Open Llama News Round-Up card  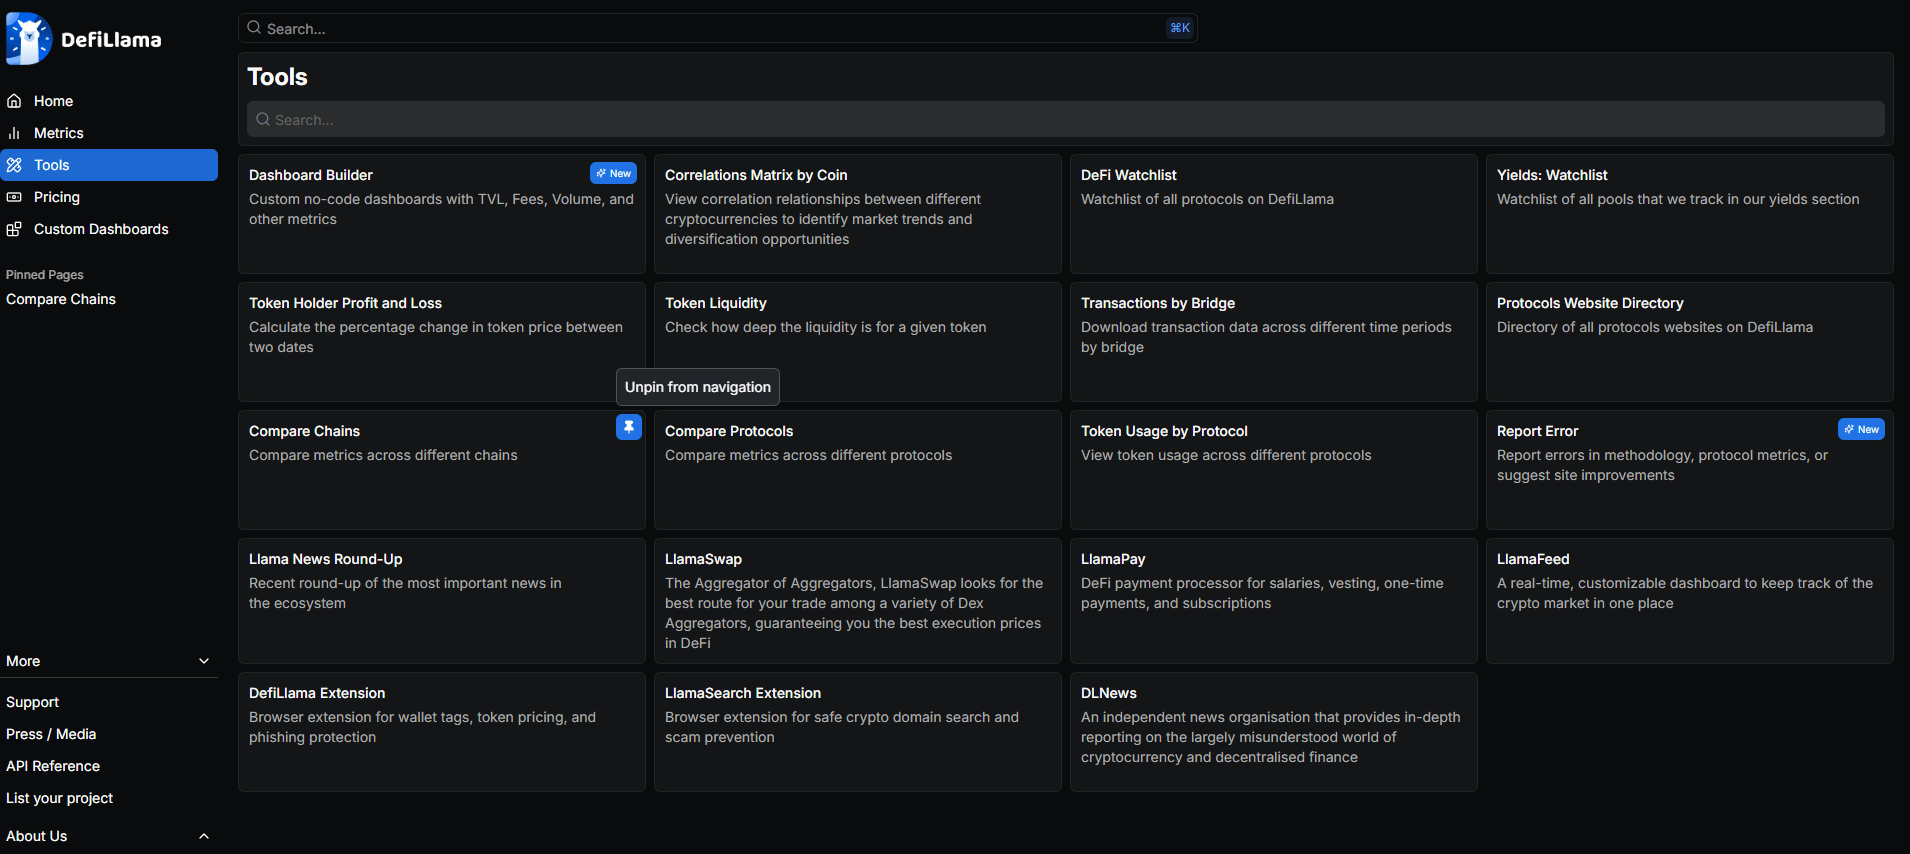coord(442,601)
